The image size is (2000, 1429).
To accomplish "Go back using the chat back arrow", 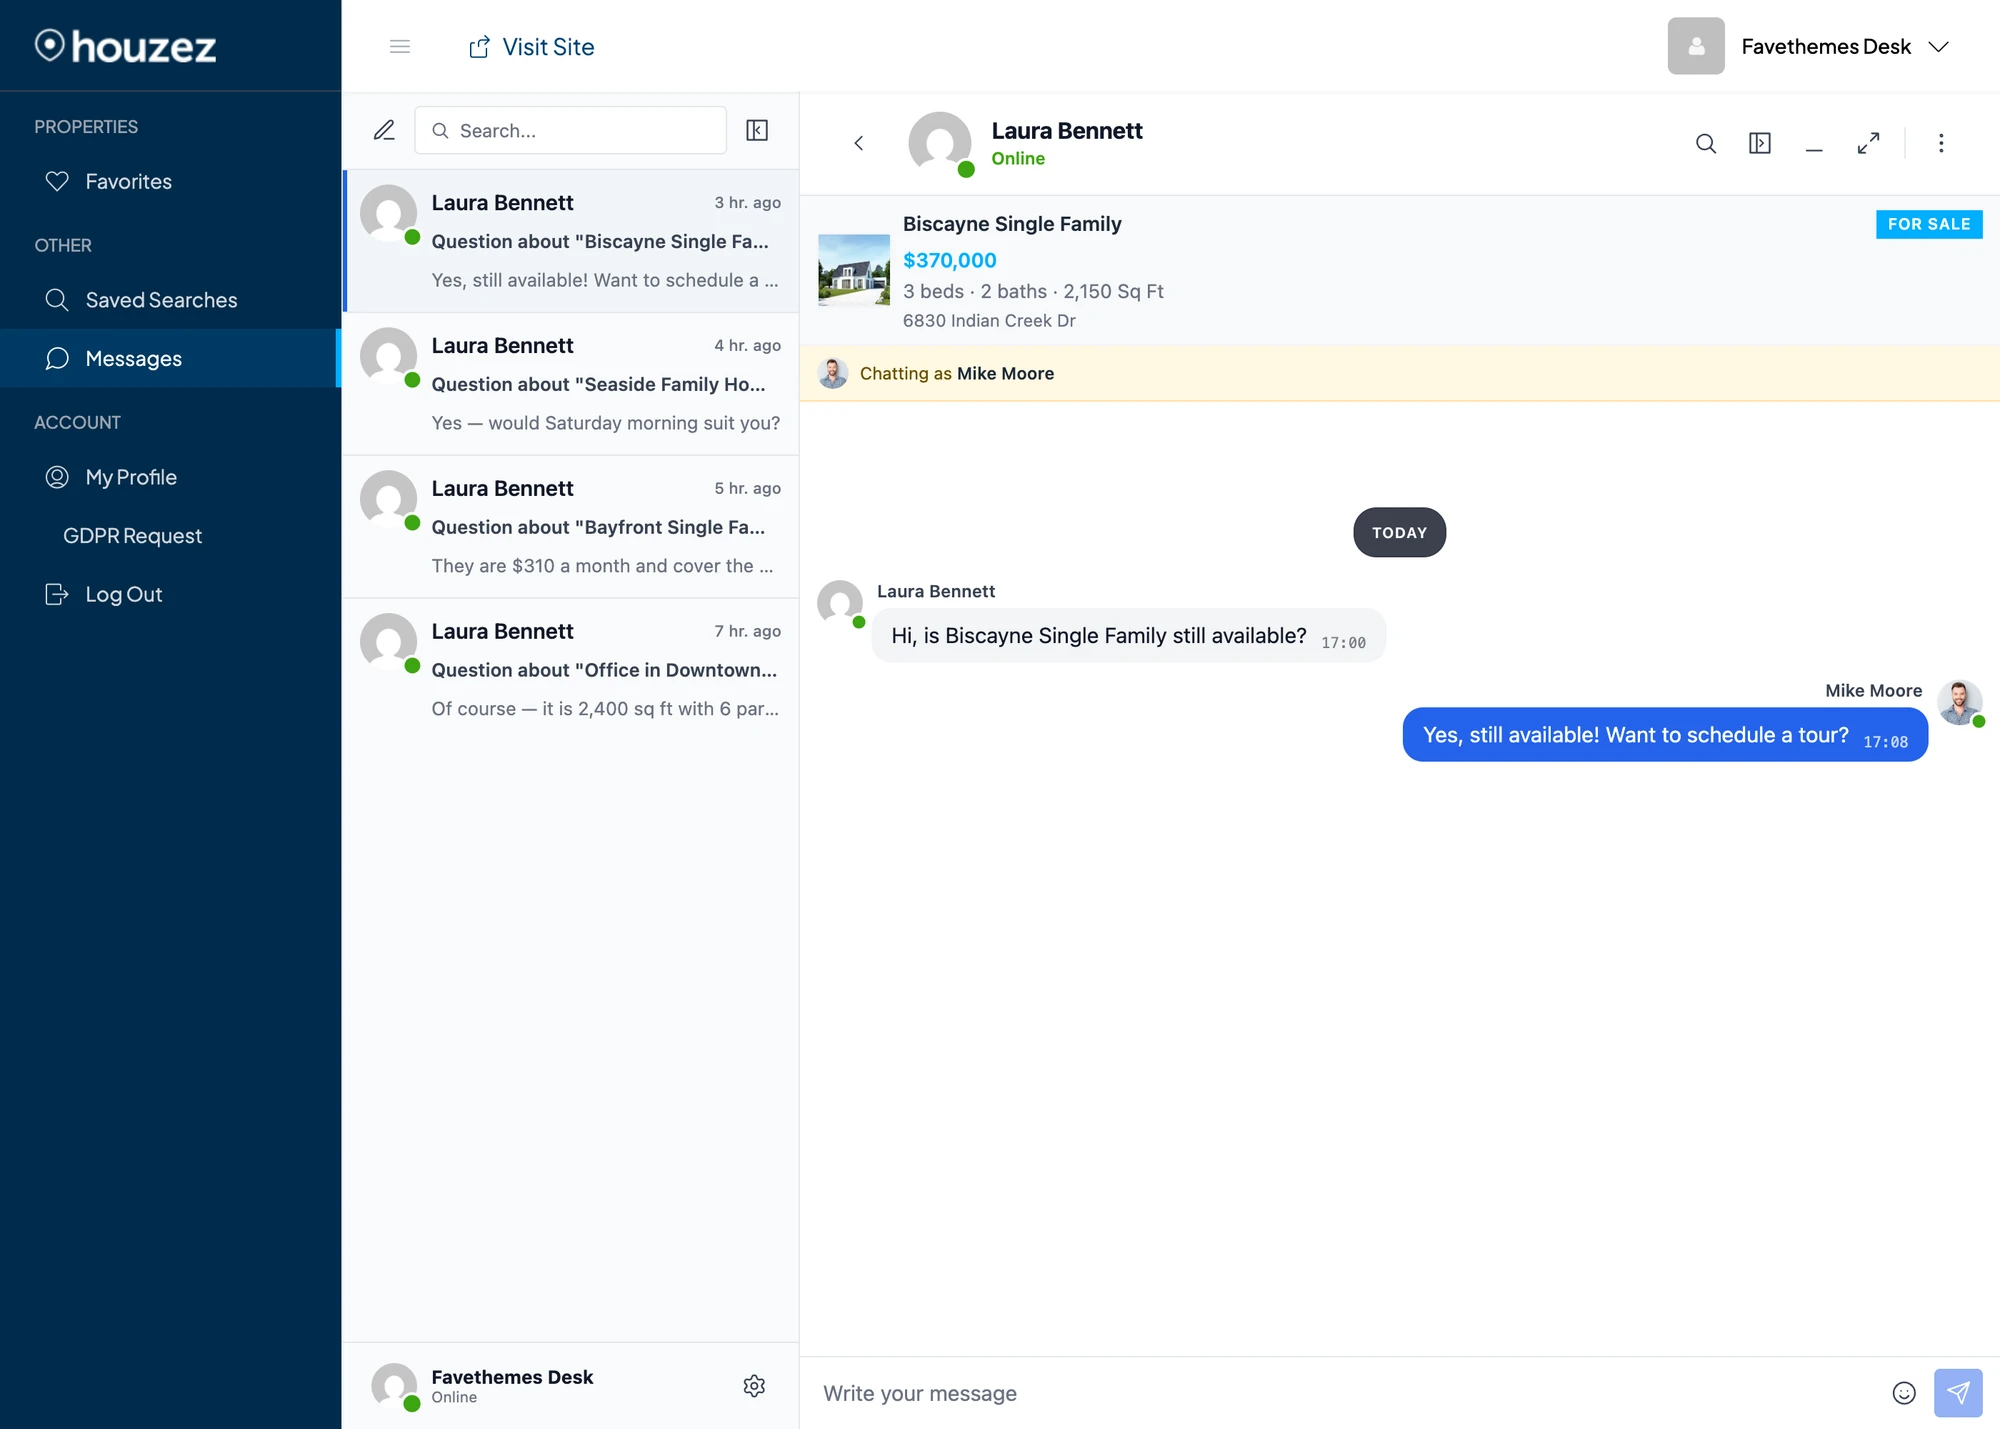I will point(858,143).
